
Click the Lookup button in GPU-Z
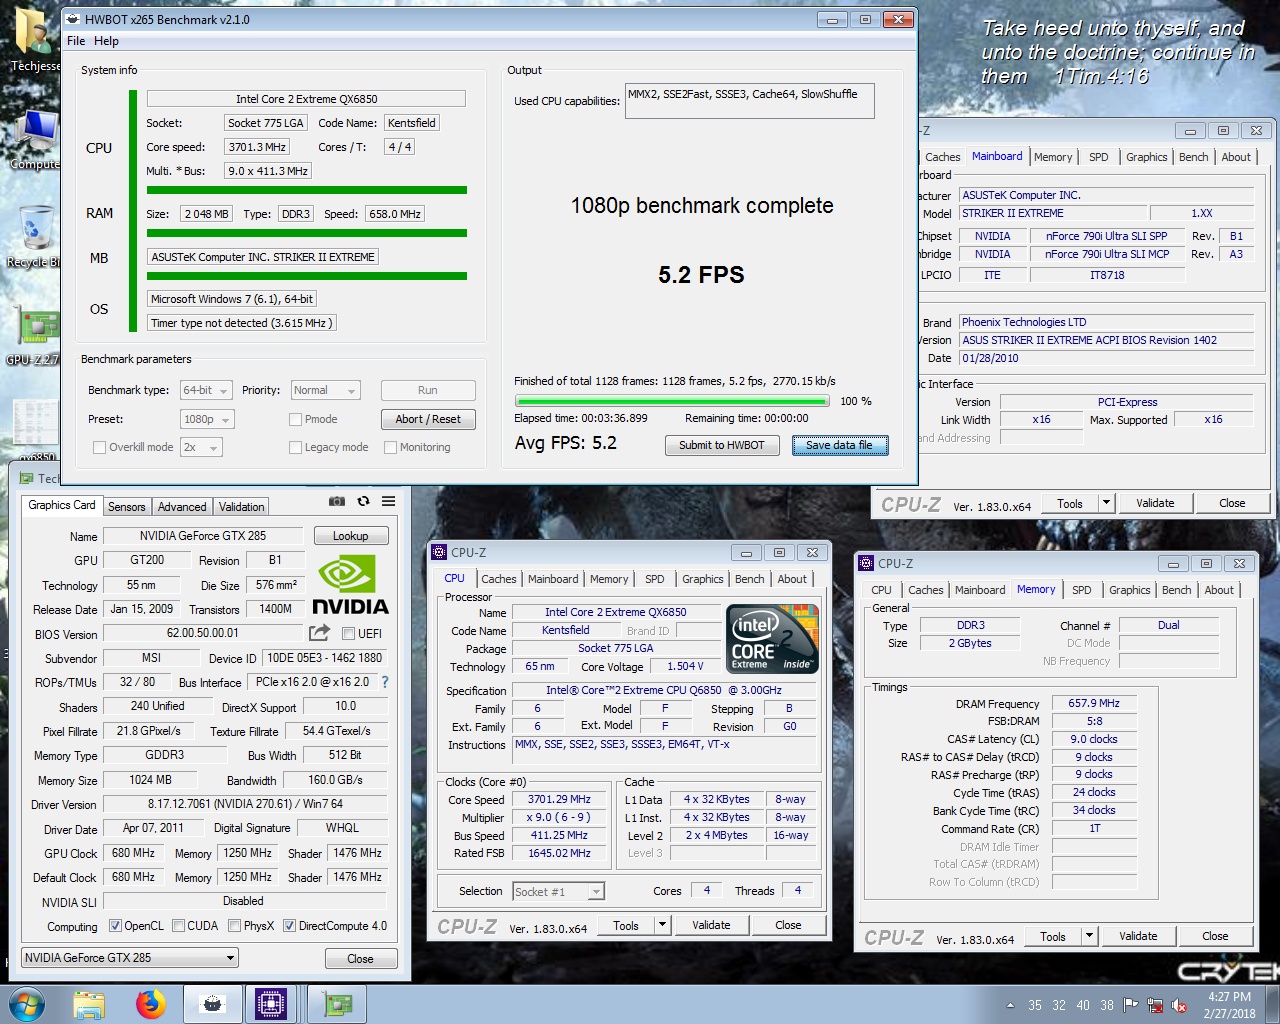(350, 536)
